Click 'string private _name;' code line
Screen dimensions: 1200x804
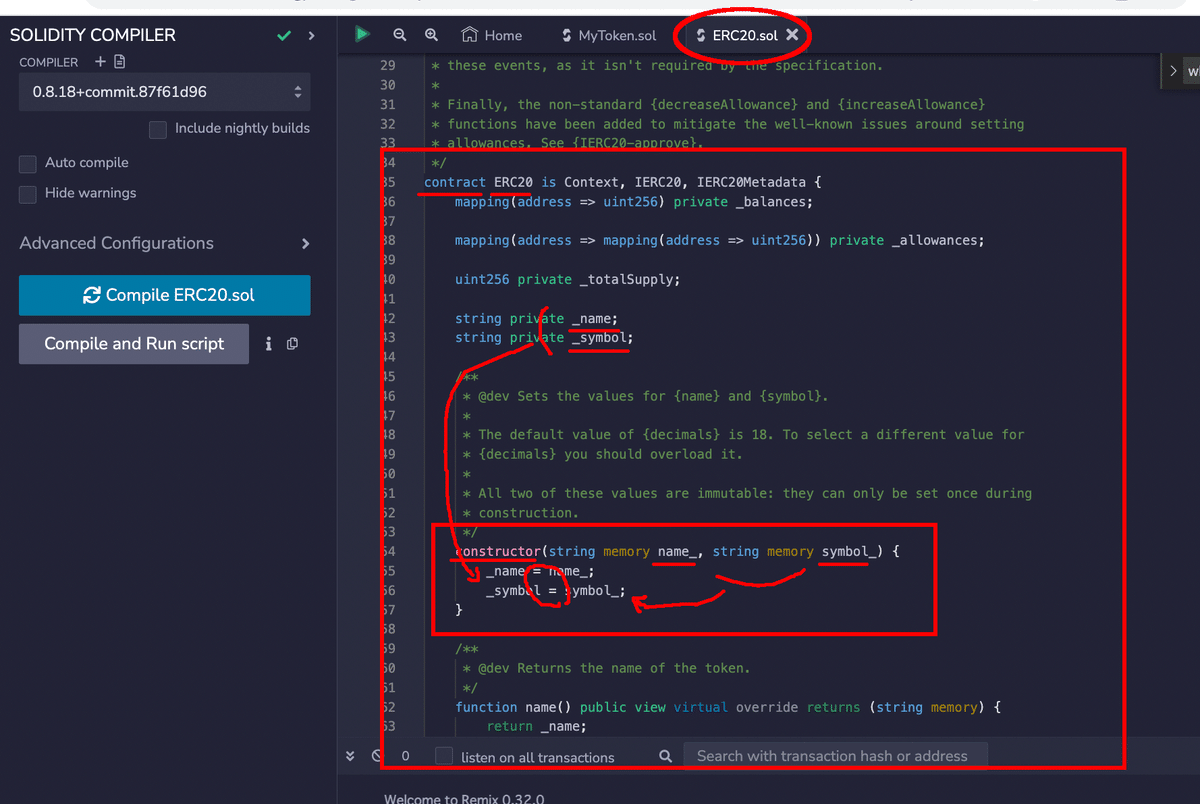(536, 319)
